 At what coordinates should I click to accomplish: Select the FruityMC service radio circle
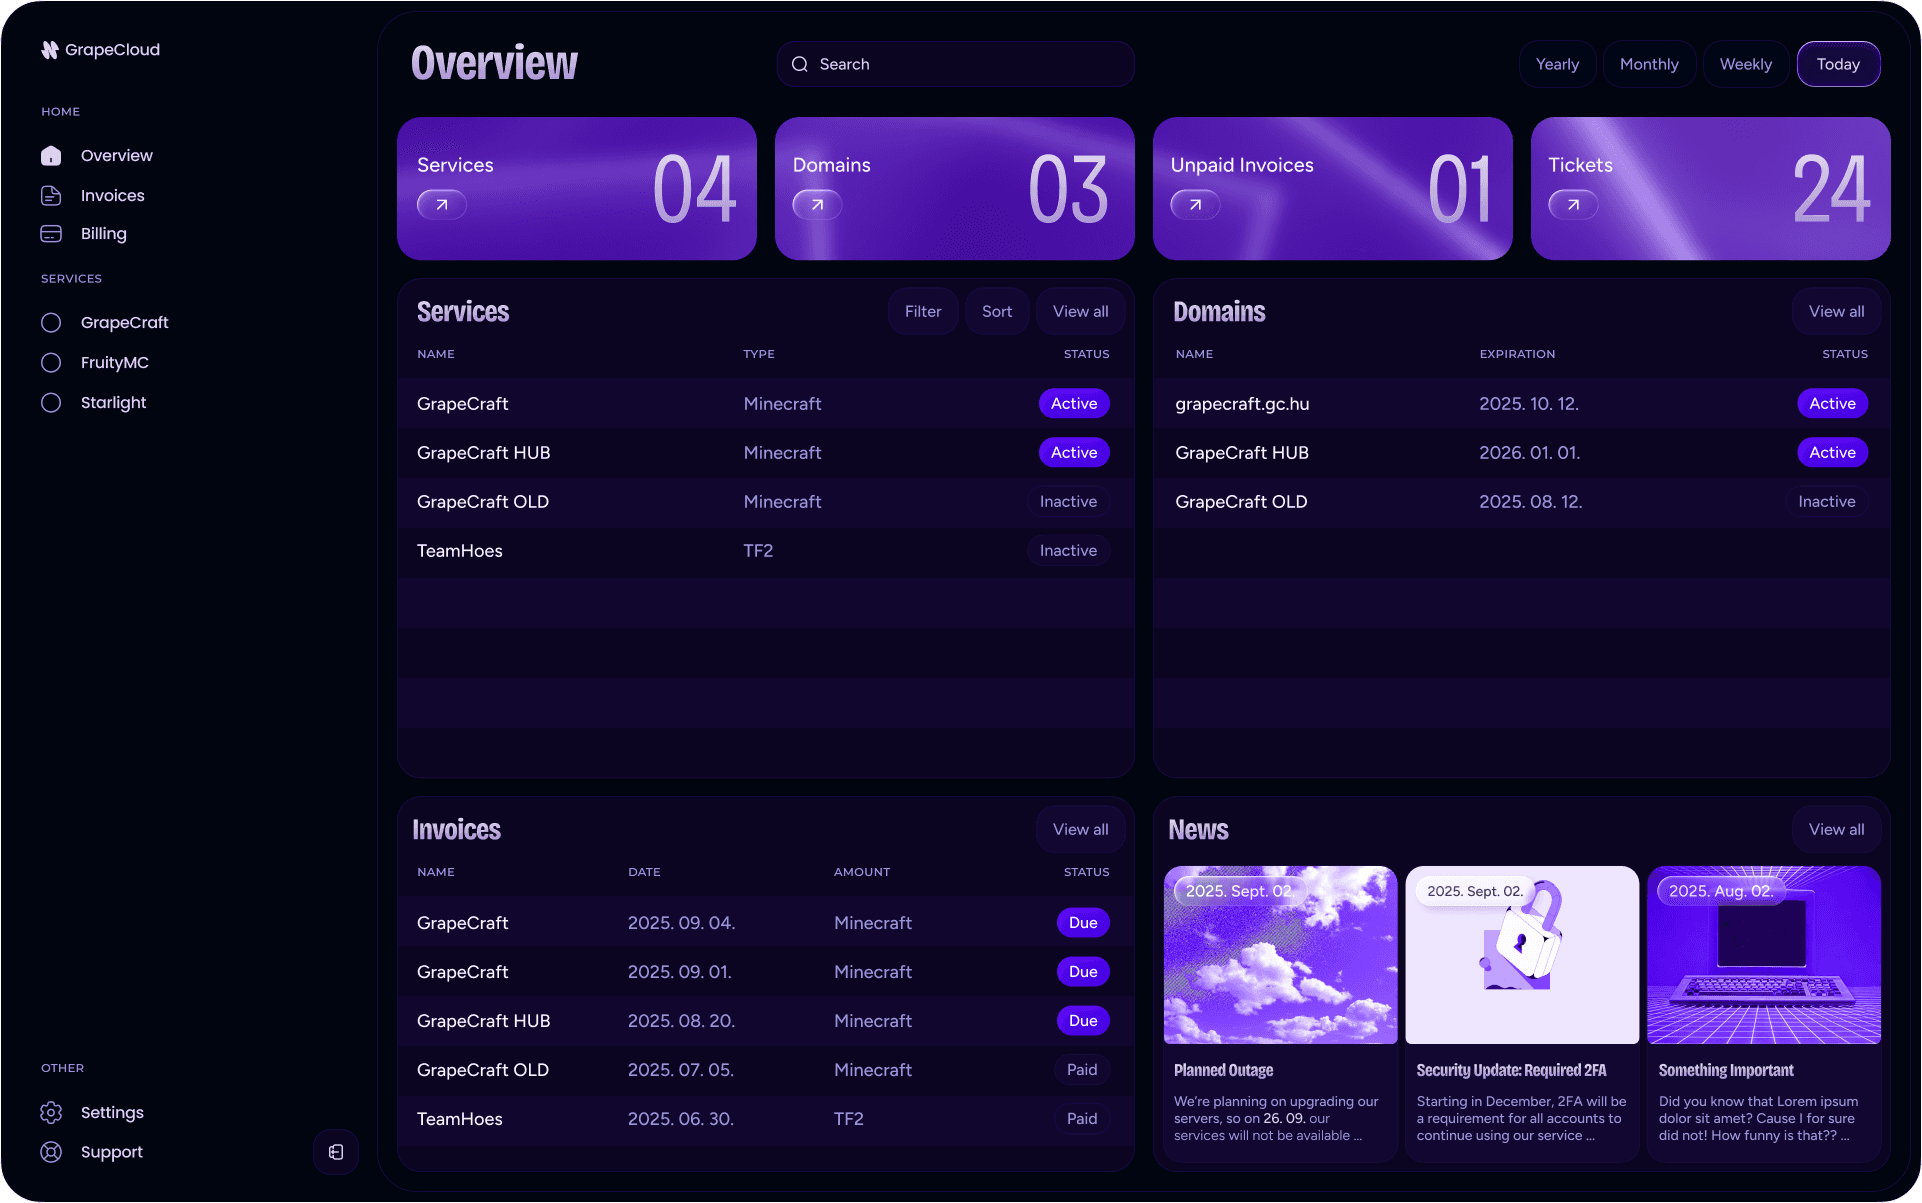coord(51,363)
